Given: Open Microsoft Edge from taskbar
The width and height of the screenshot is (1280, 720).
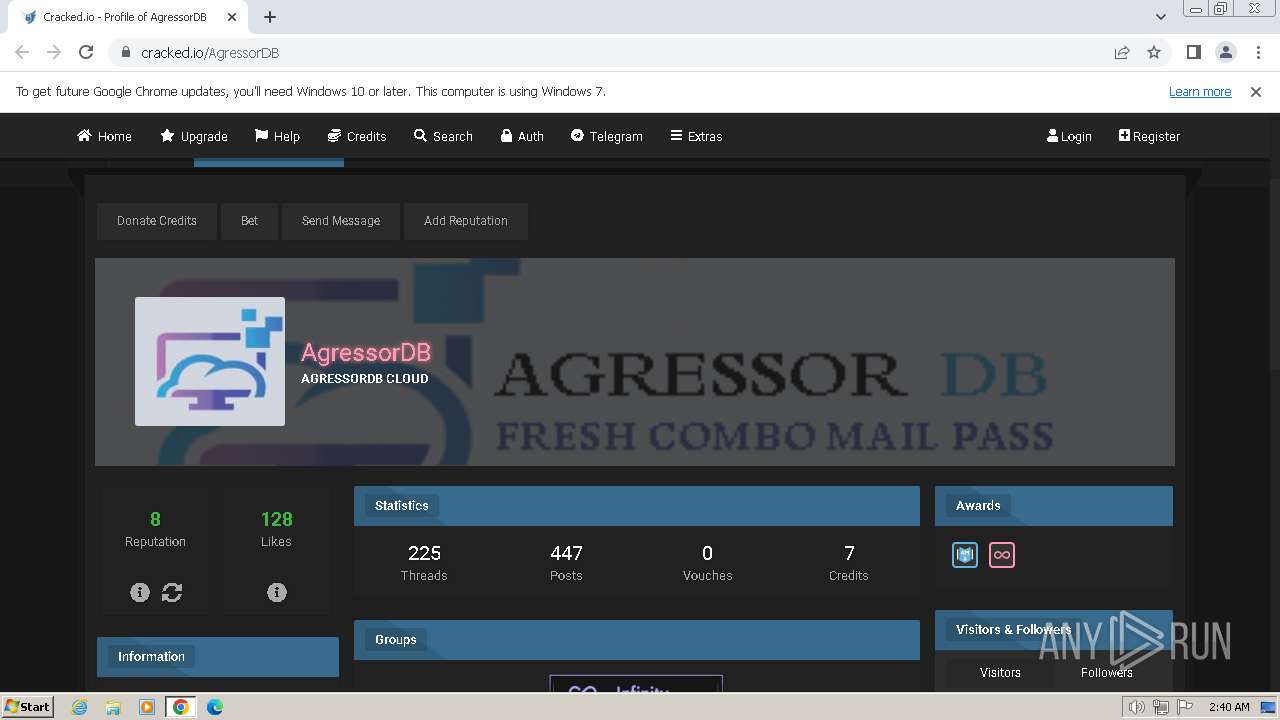Looking at the screenshot, I should point(215,707).
